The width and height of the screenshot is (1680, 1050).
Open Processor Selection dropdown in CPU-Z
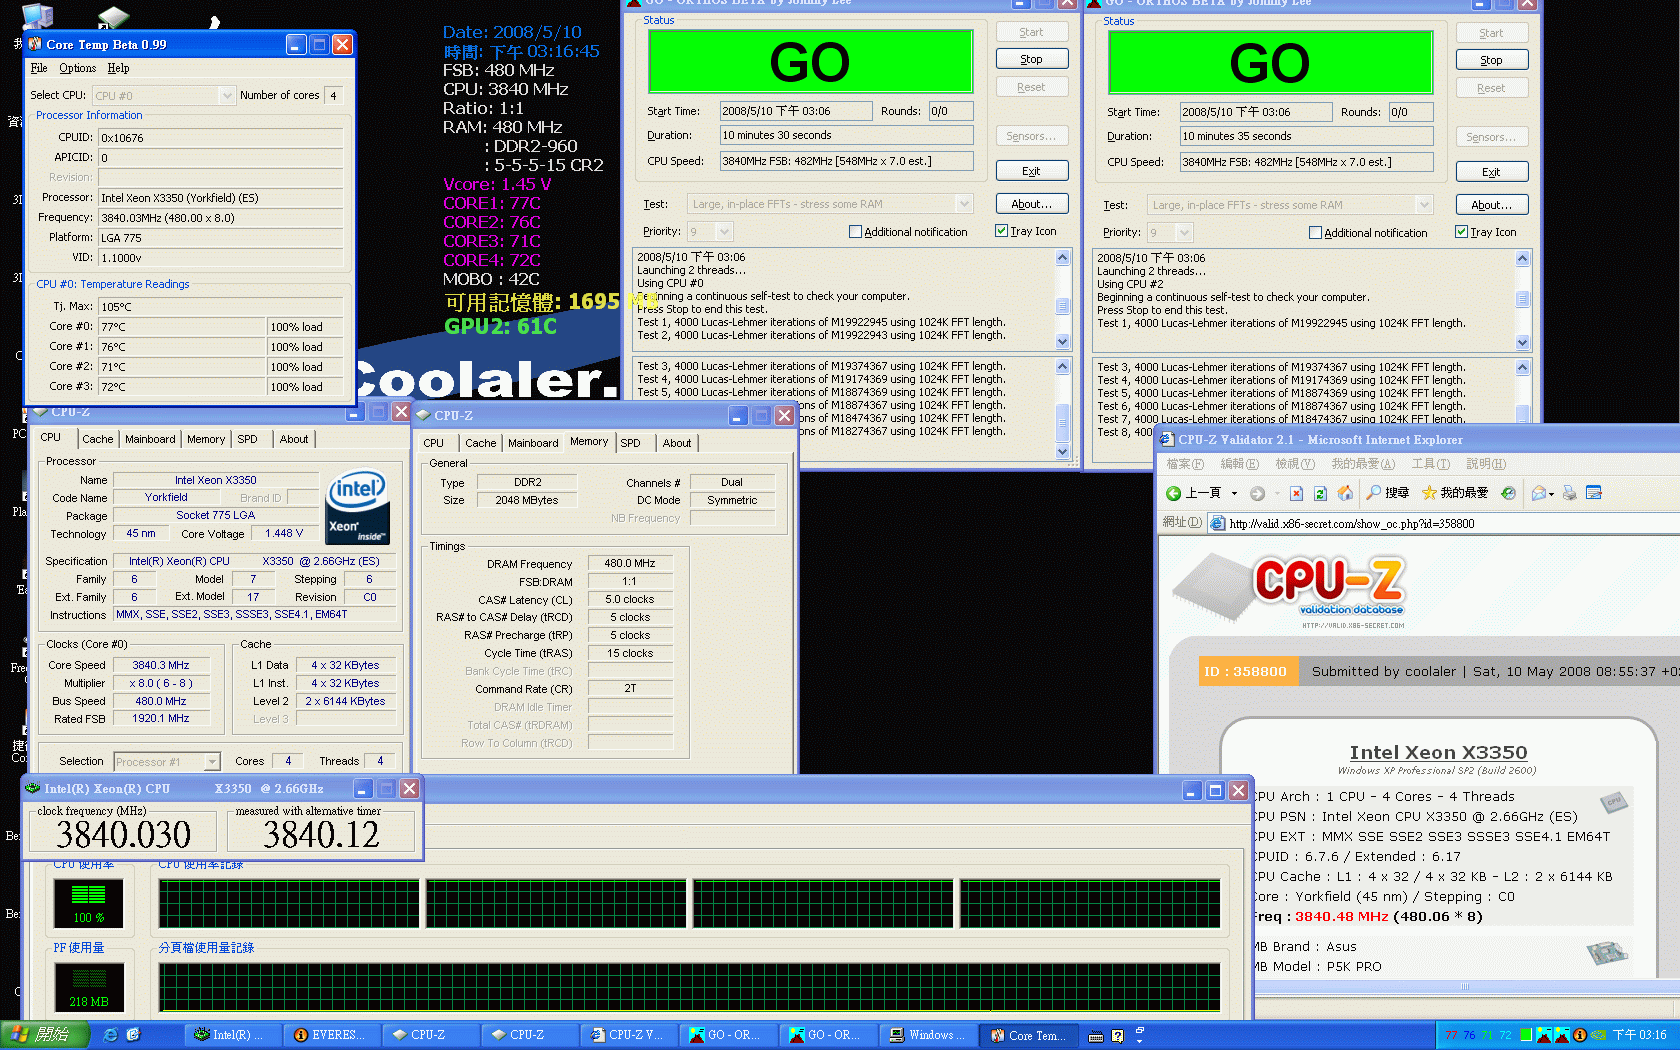click(212, 762)
